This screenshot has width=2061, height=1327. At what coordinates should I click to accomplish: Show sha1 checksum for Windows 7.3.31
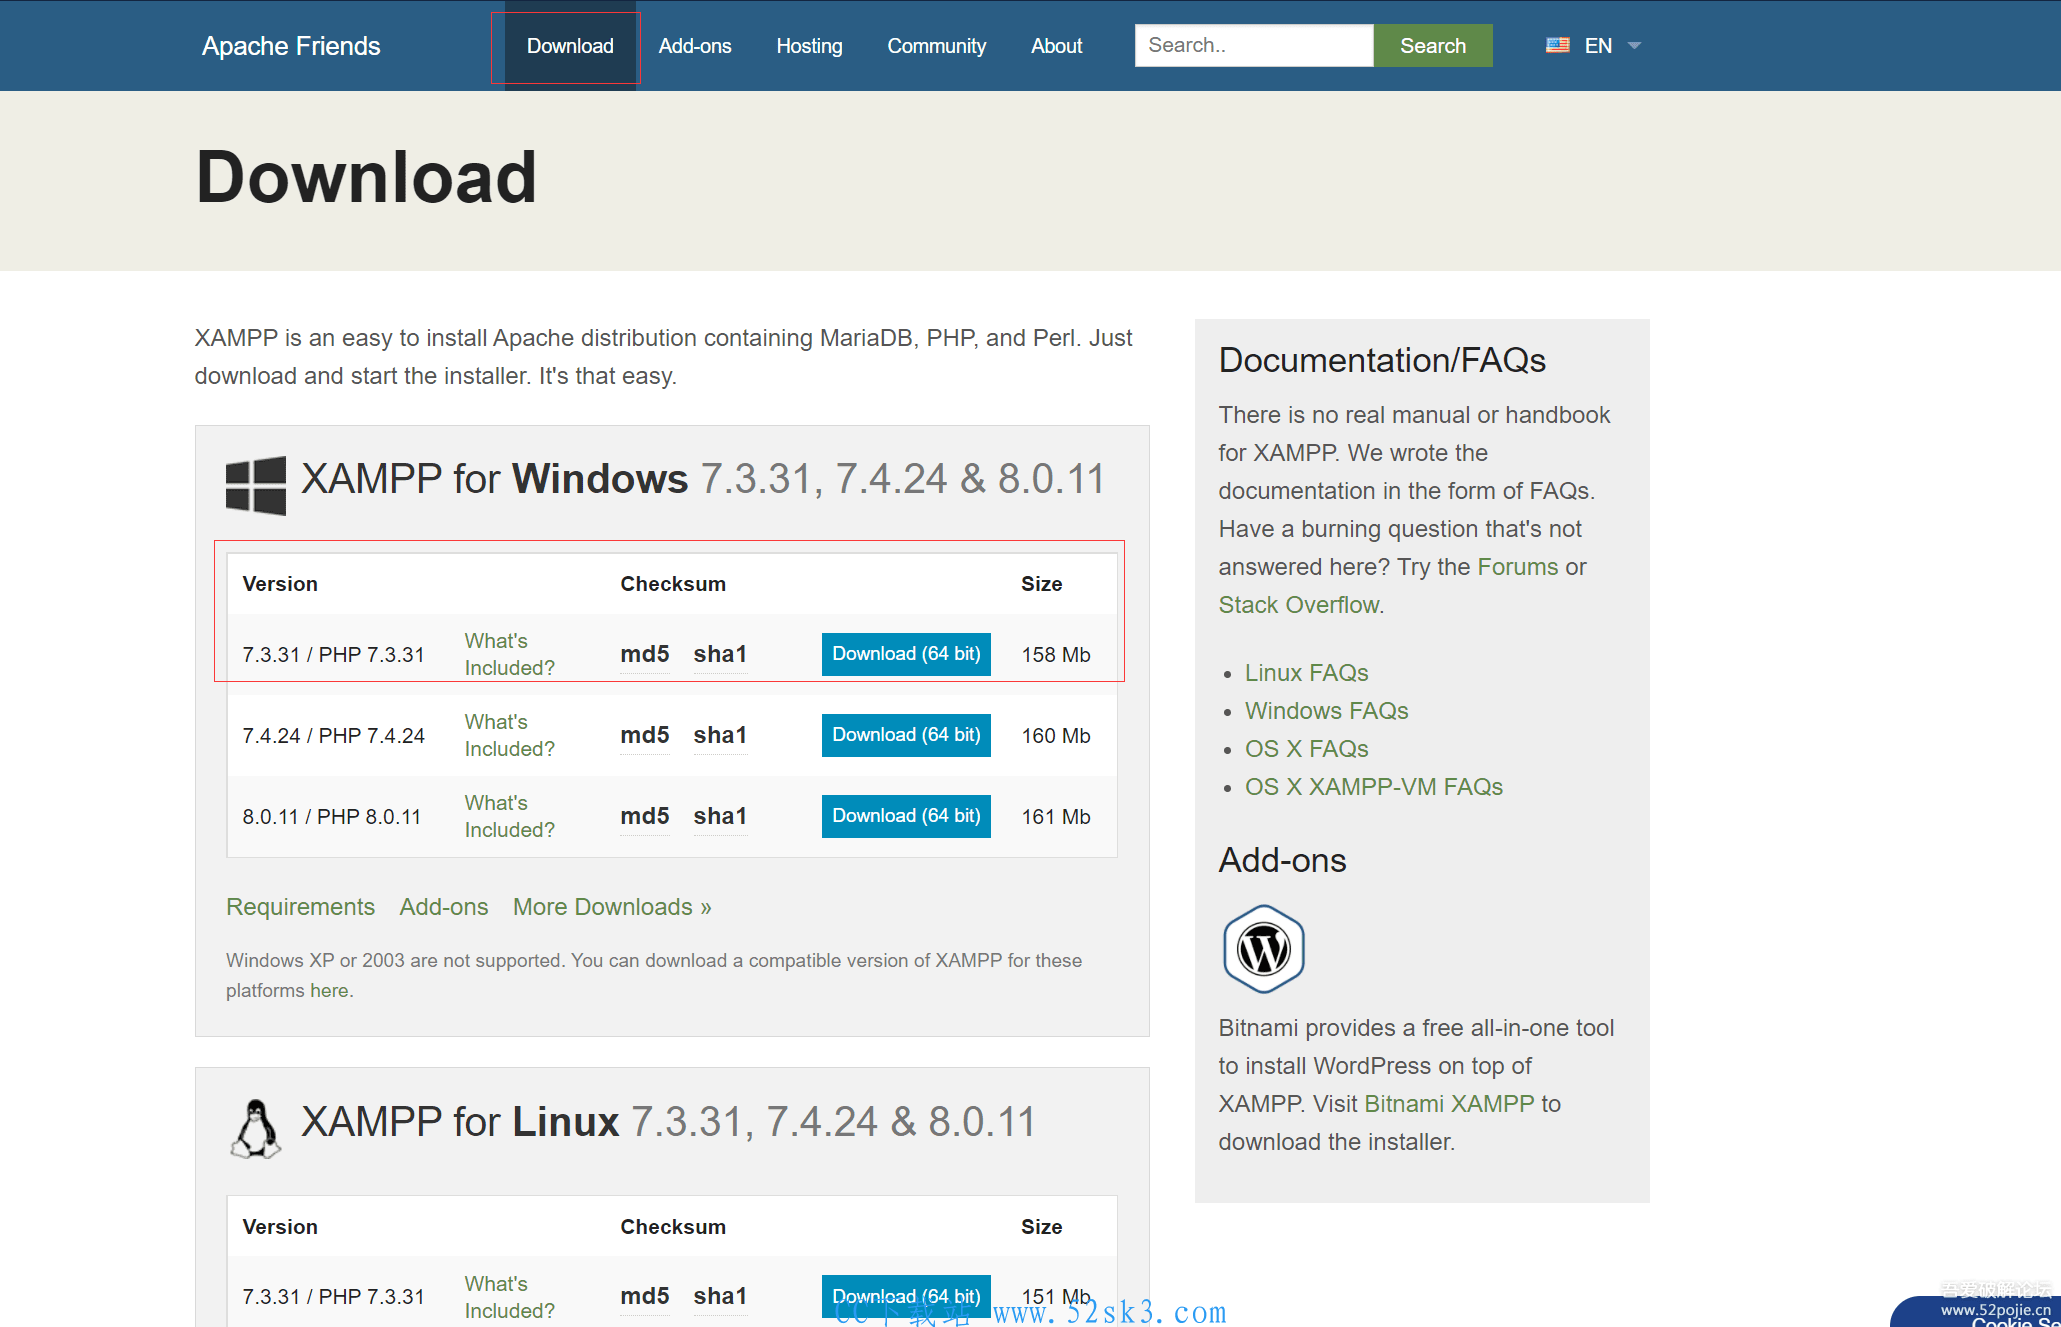(x=720, y=654)
